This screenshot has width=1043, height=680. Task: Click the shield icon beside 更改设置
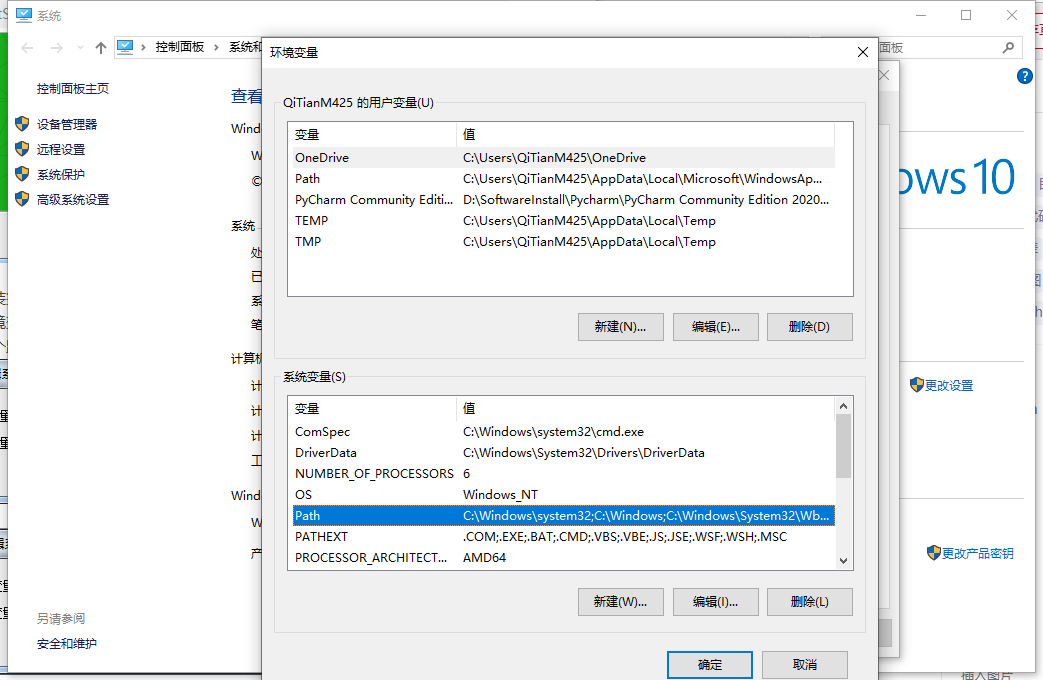pos(916,384)
